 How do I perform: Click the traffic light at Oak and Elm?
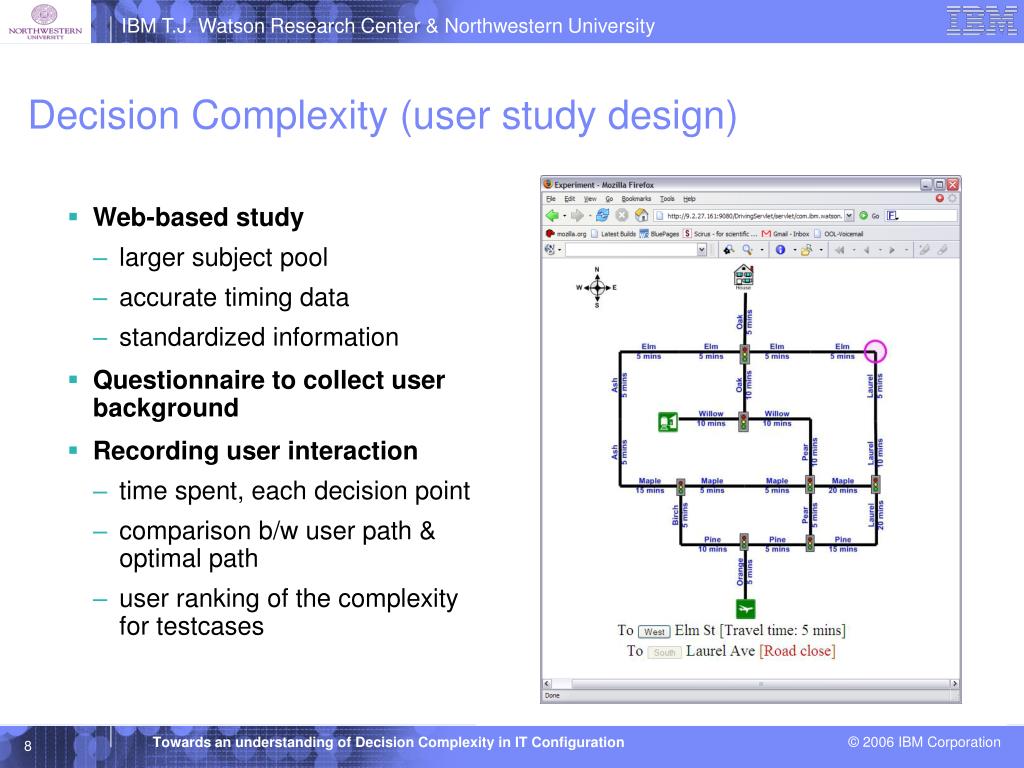point(744,354)
